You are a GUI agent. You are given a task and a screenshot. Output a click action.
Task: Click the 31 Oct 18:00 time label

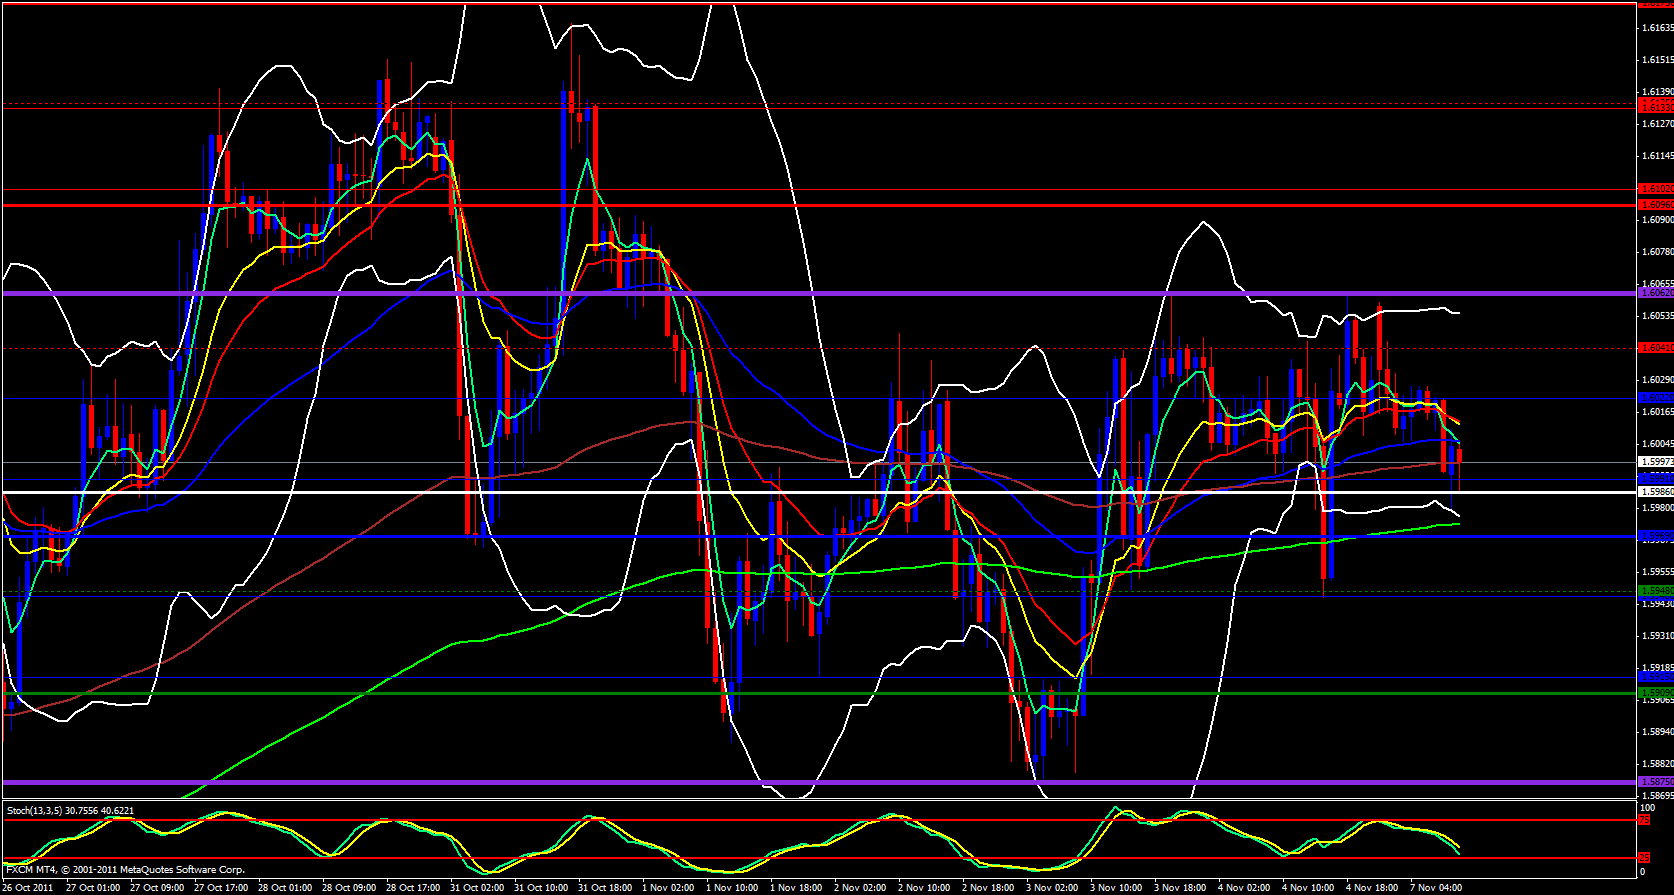coord(606,888)
